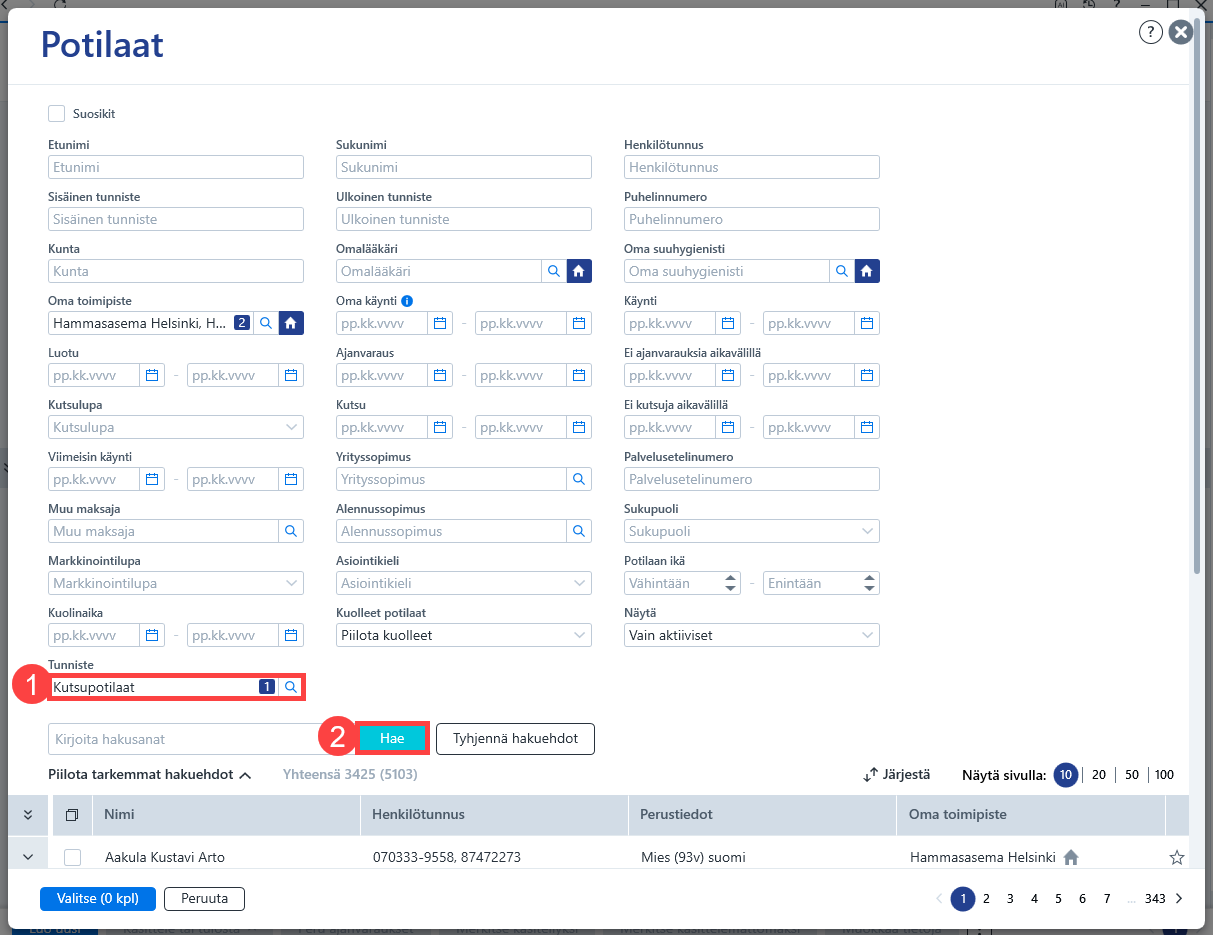
Task: Tick the Suosikit checkbox
Action: (57, 114)
